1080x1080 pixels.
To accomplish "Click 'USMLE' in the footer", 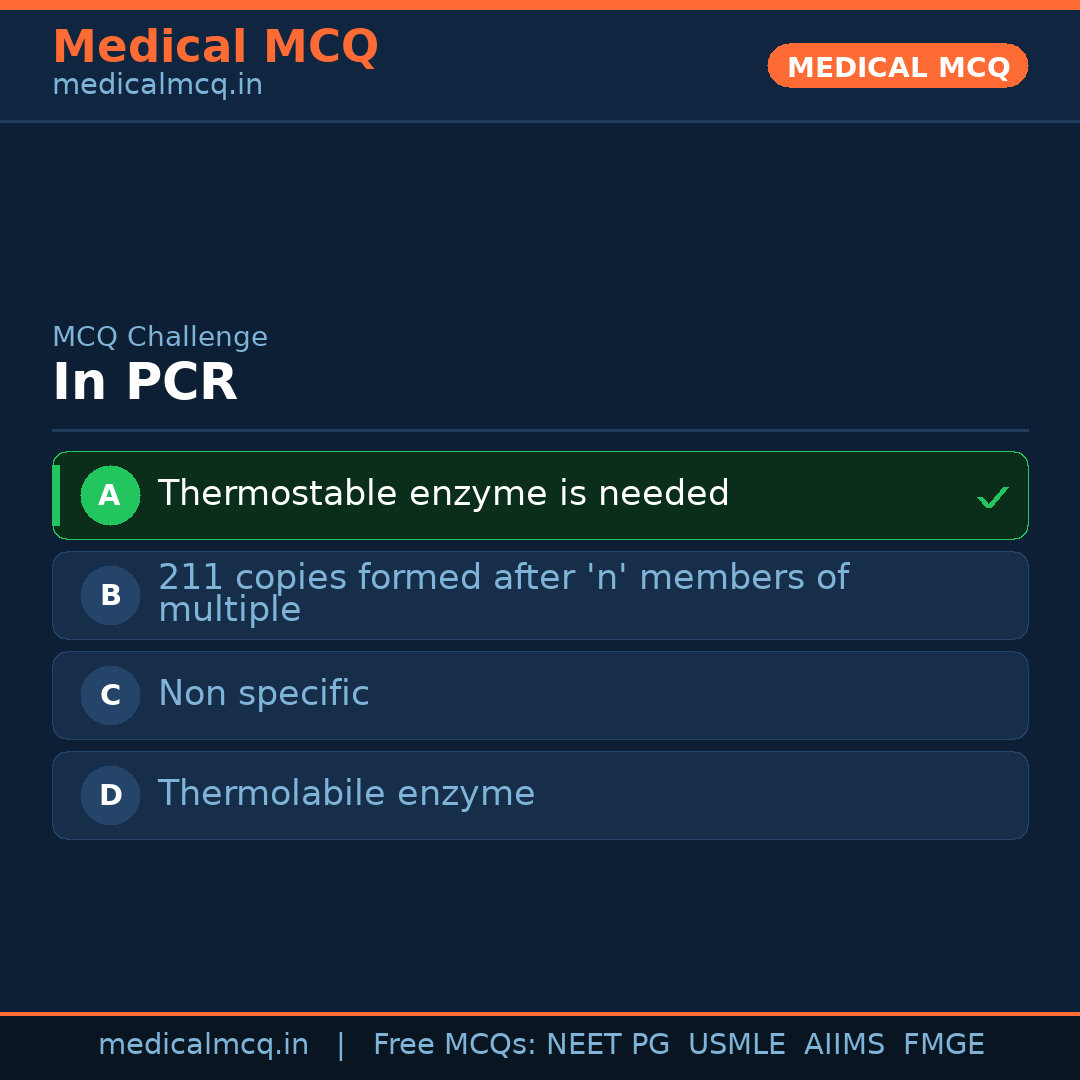I will click(736, 1045).
